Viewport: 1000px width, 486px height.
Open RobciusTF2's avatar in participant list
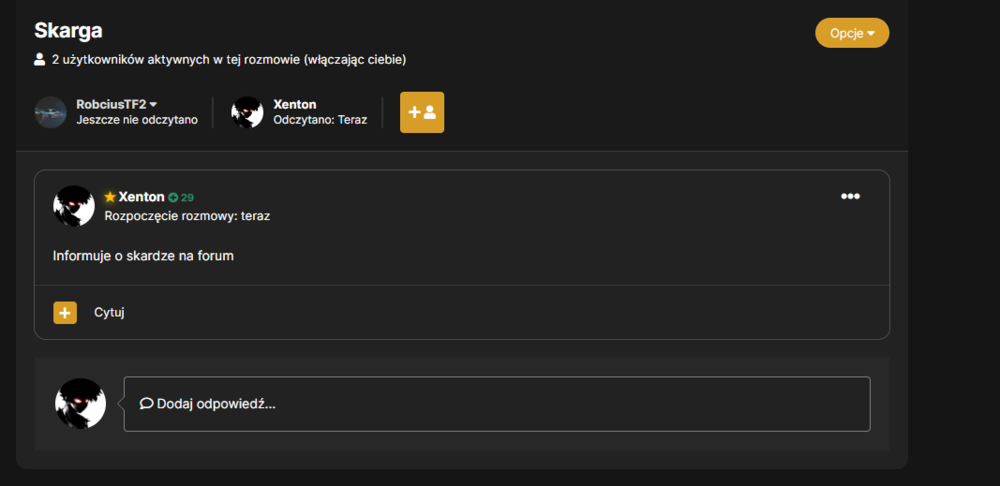coord(51,112)
